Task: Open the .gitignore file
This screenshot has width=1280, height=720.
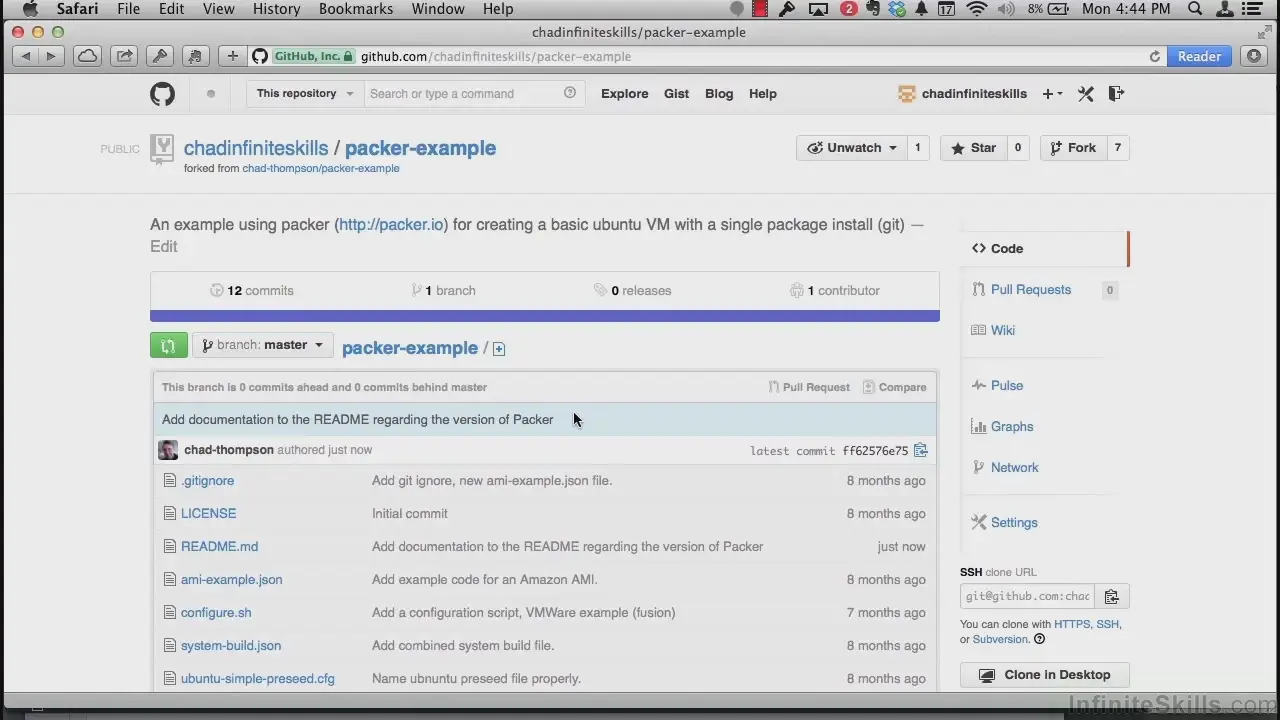Action: pos(207,481)
